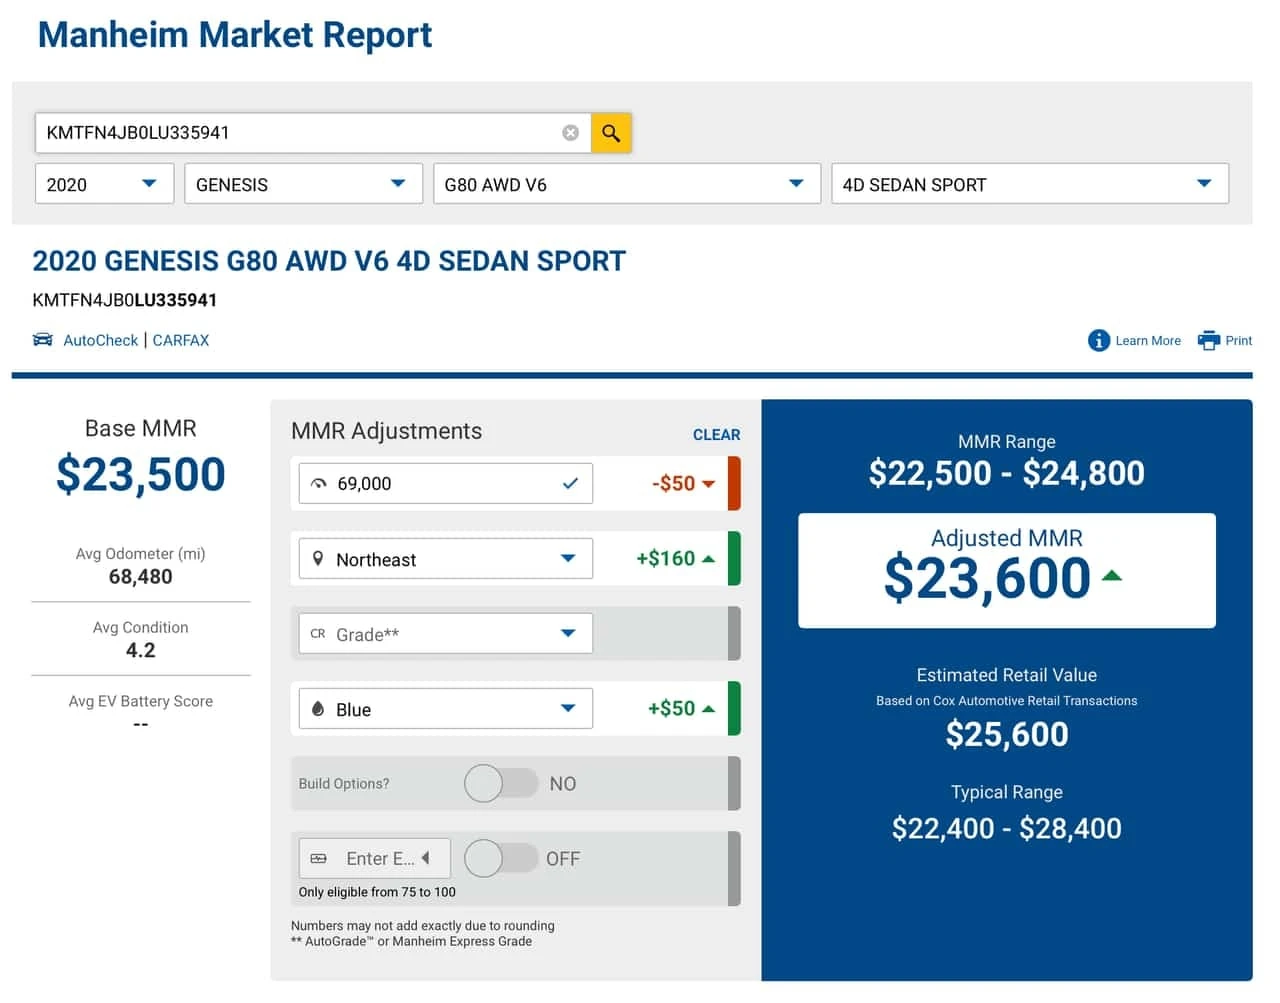Click the Enter E... battery score field
The height and width of the screenshot is (1003, 1280).
click(375, 858)
